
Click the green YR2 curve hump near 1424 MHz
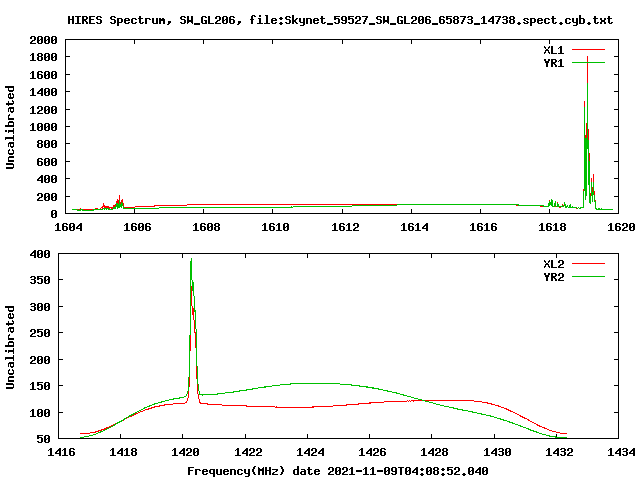pos(314,384)
